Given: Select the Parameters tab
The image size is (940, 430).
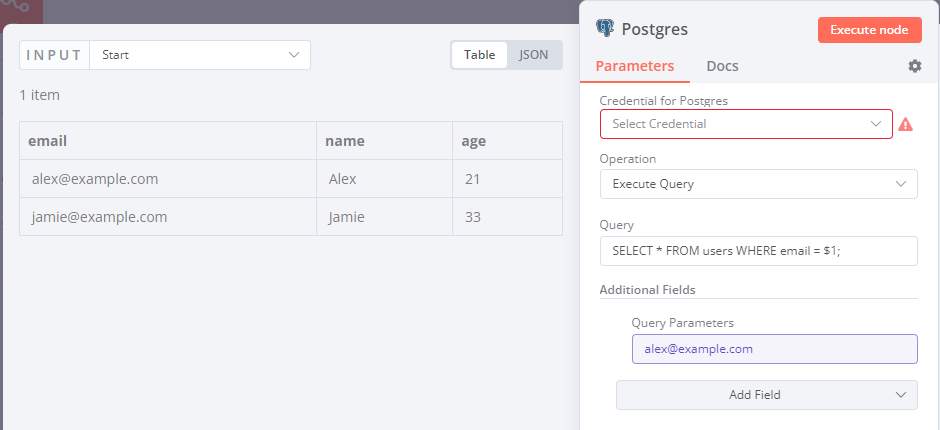Looking at the screenshot, I should coord(635,67).
